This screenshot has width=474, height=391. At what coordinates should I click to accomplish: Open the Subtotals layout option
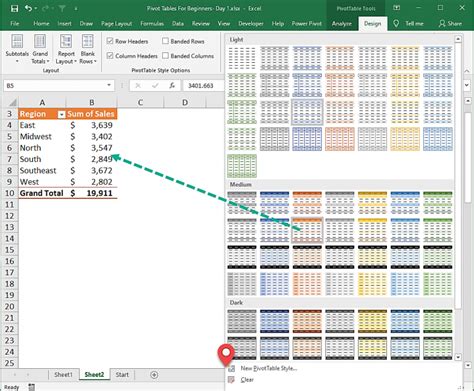pos(17,49)
